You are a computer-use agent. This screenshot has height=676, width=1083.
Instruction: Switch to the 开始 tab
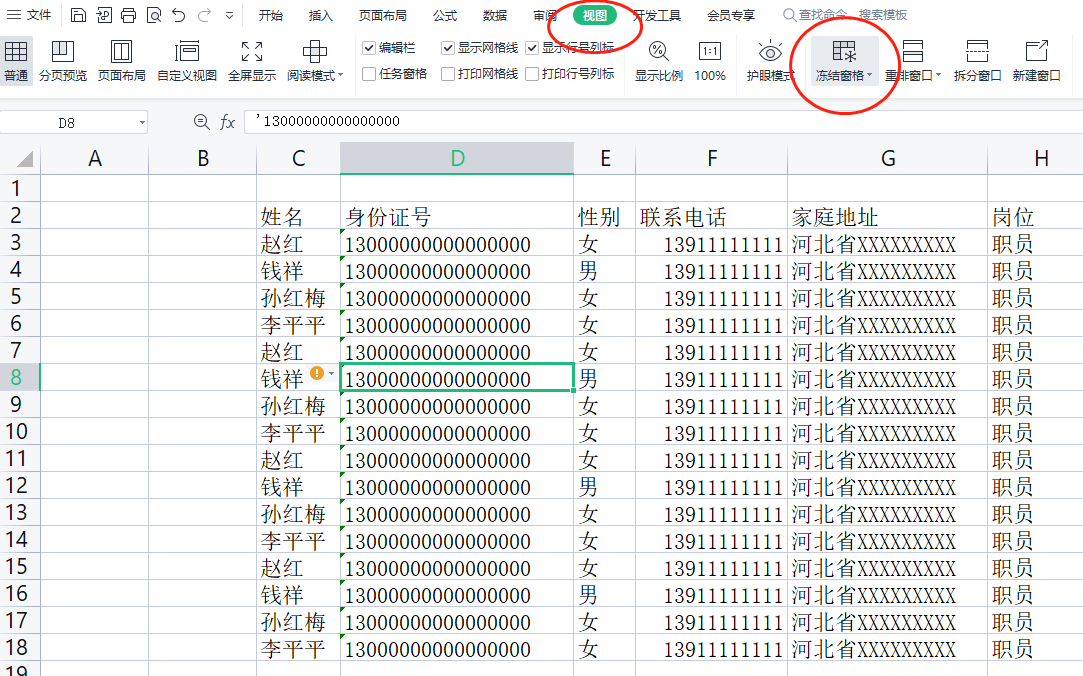click(271, 15)
